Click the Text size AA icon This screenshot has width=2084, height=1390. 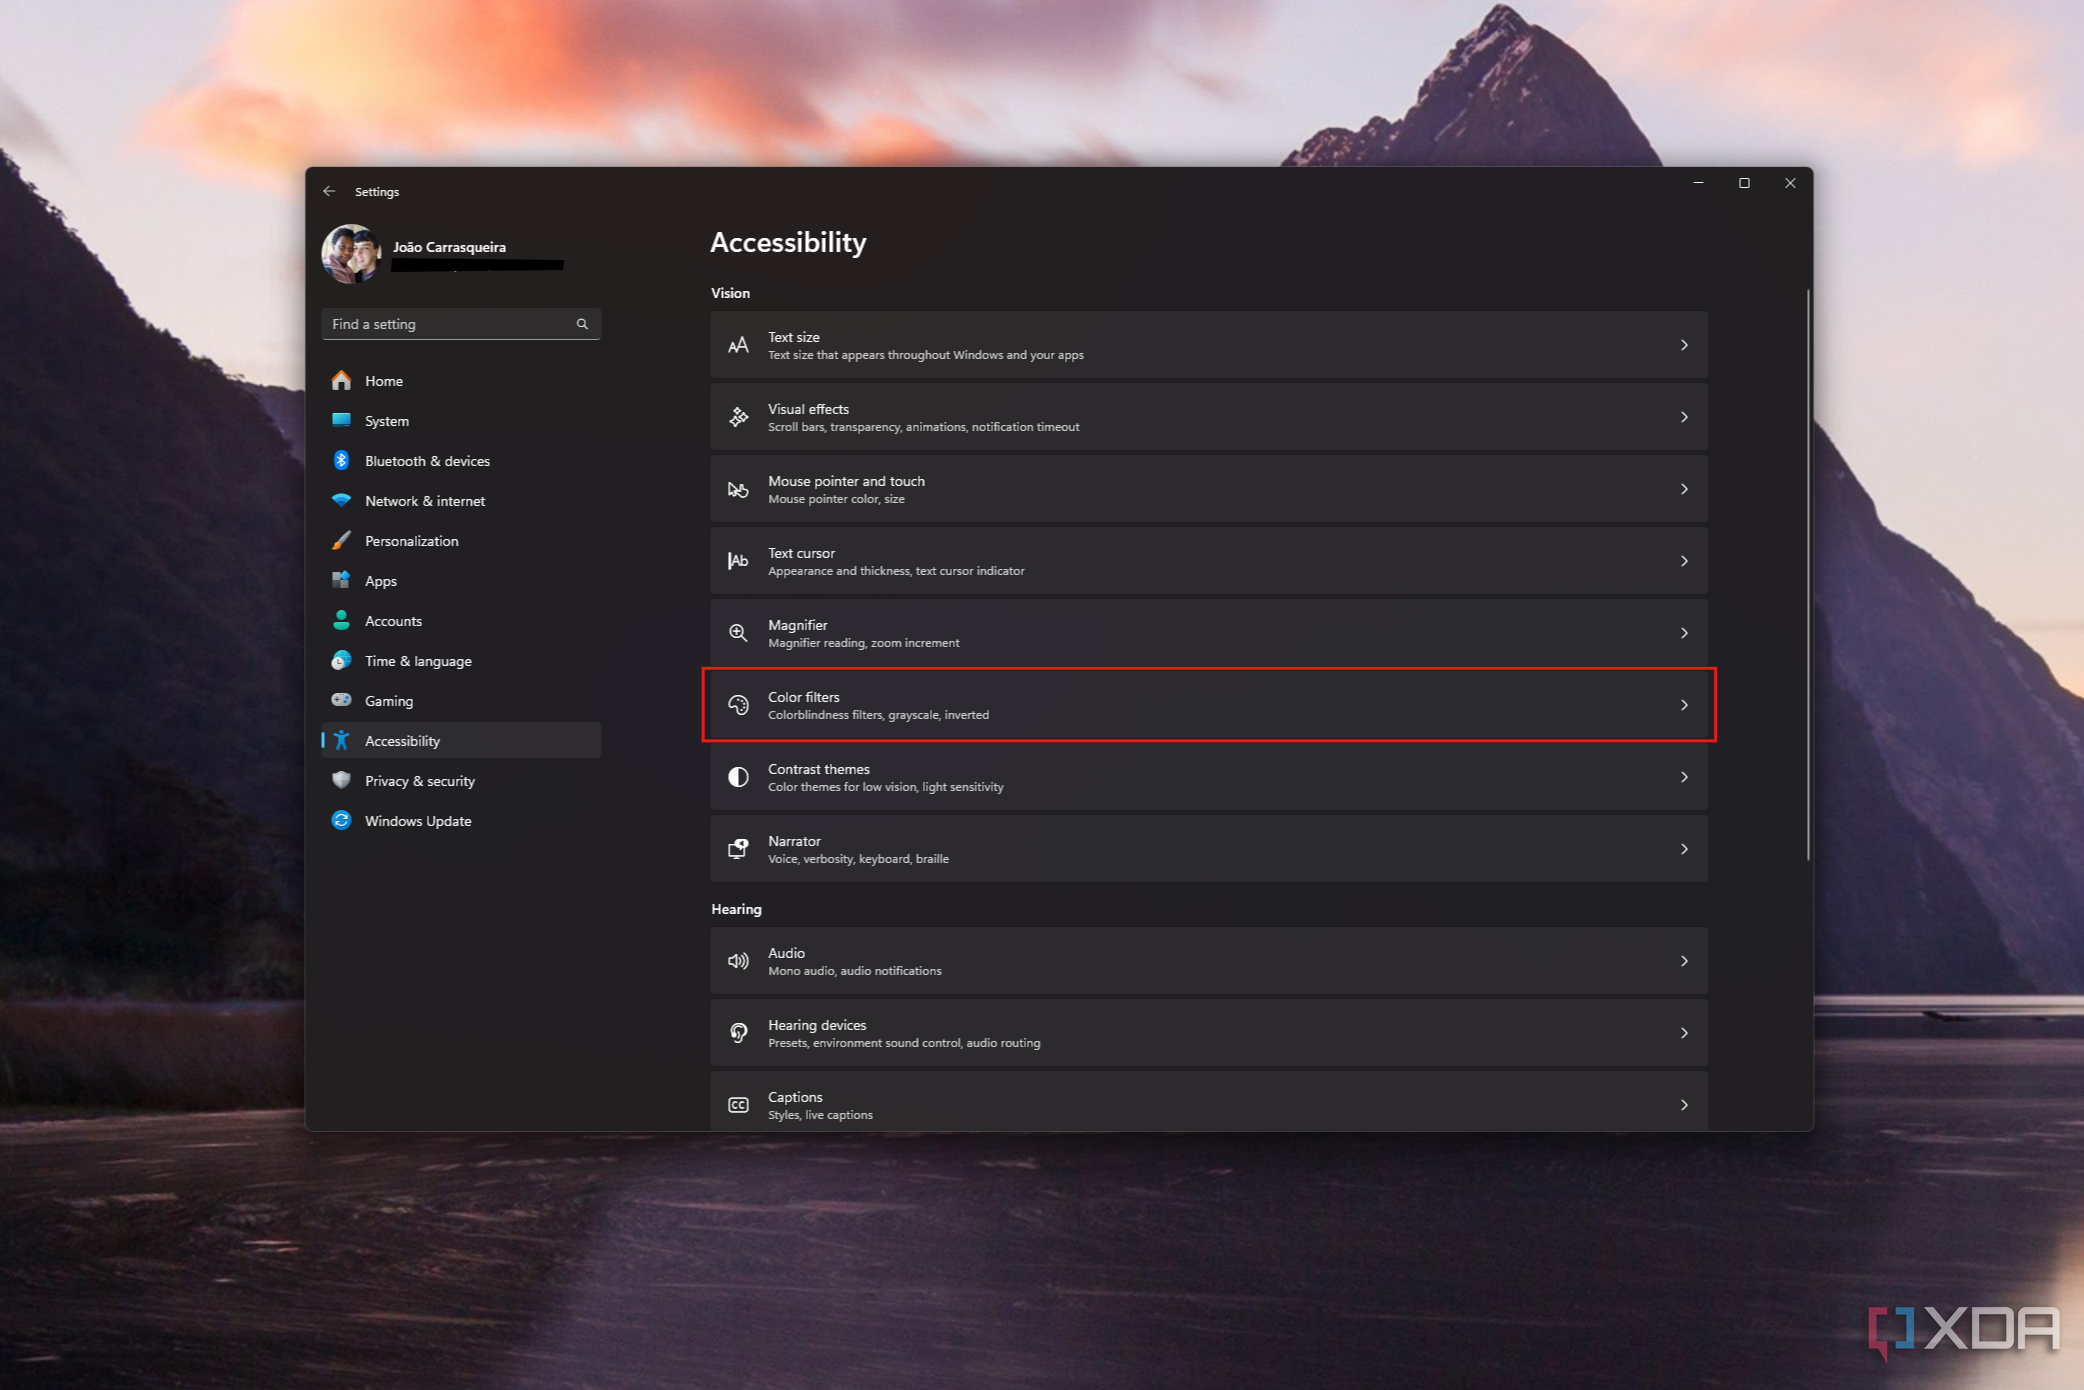tap(738, 345)
